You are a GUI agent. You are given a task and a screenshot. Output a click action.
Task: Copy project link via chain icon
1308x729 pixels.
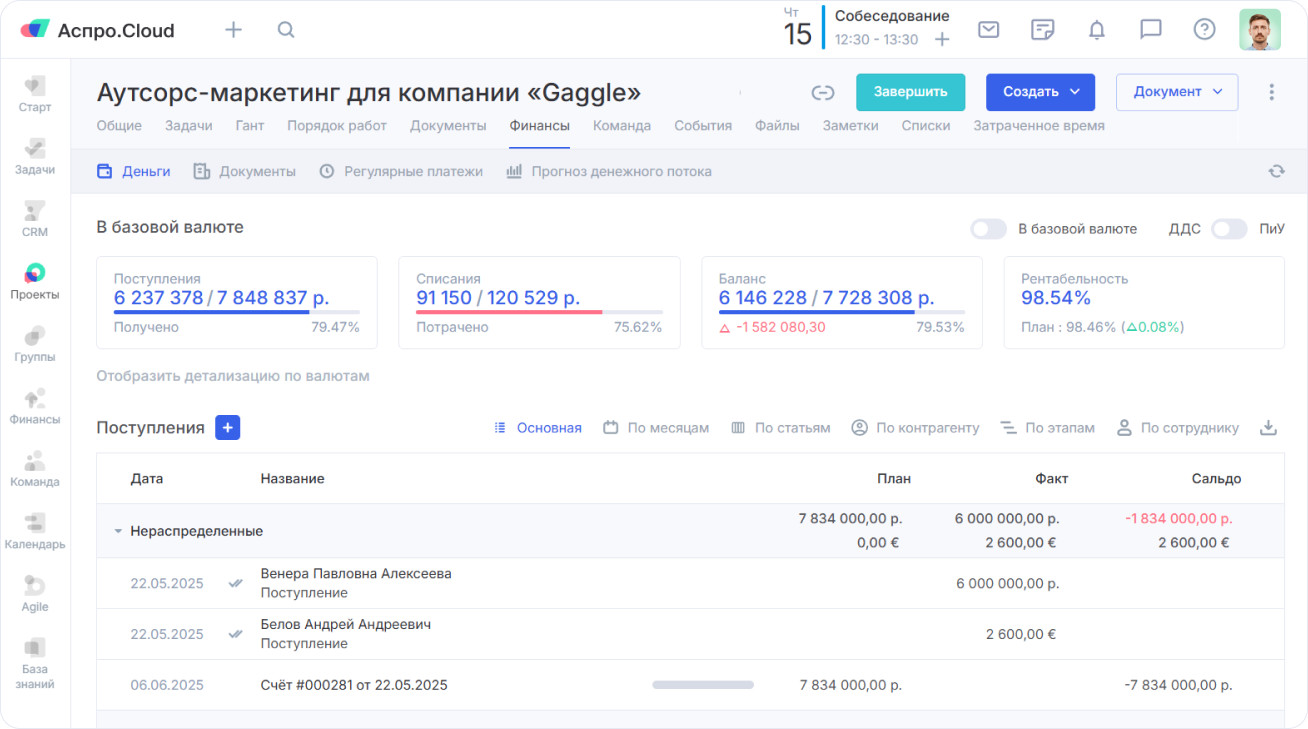click(x=823, y=92)
